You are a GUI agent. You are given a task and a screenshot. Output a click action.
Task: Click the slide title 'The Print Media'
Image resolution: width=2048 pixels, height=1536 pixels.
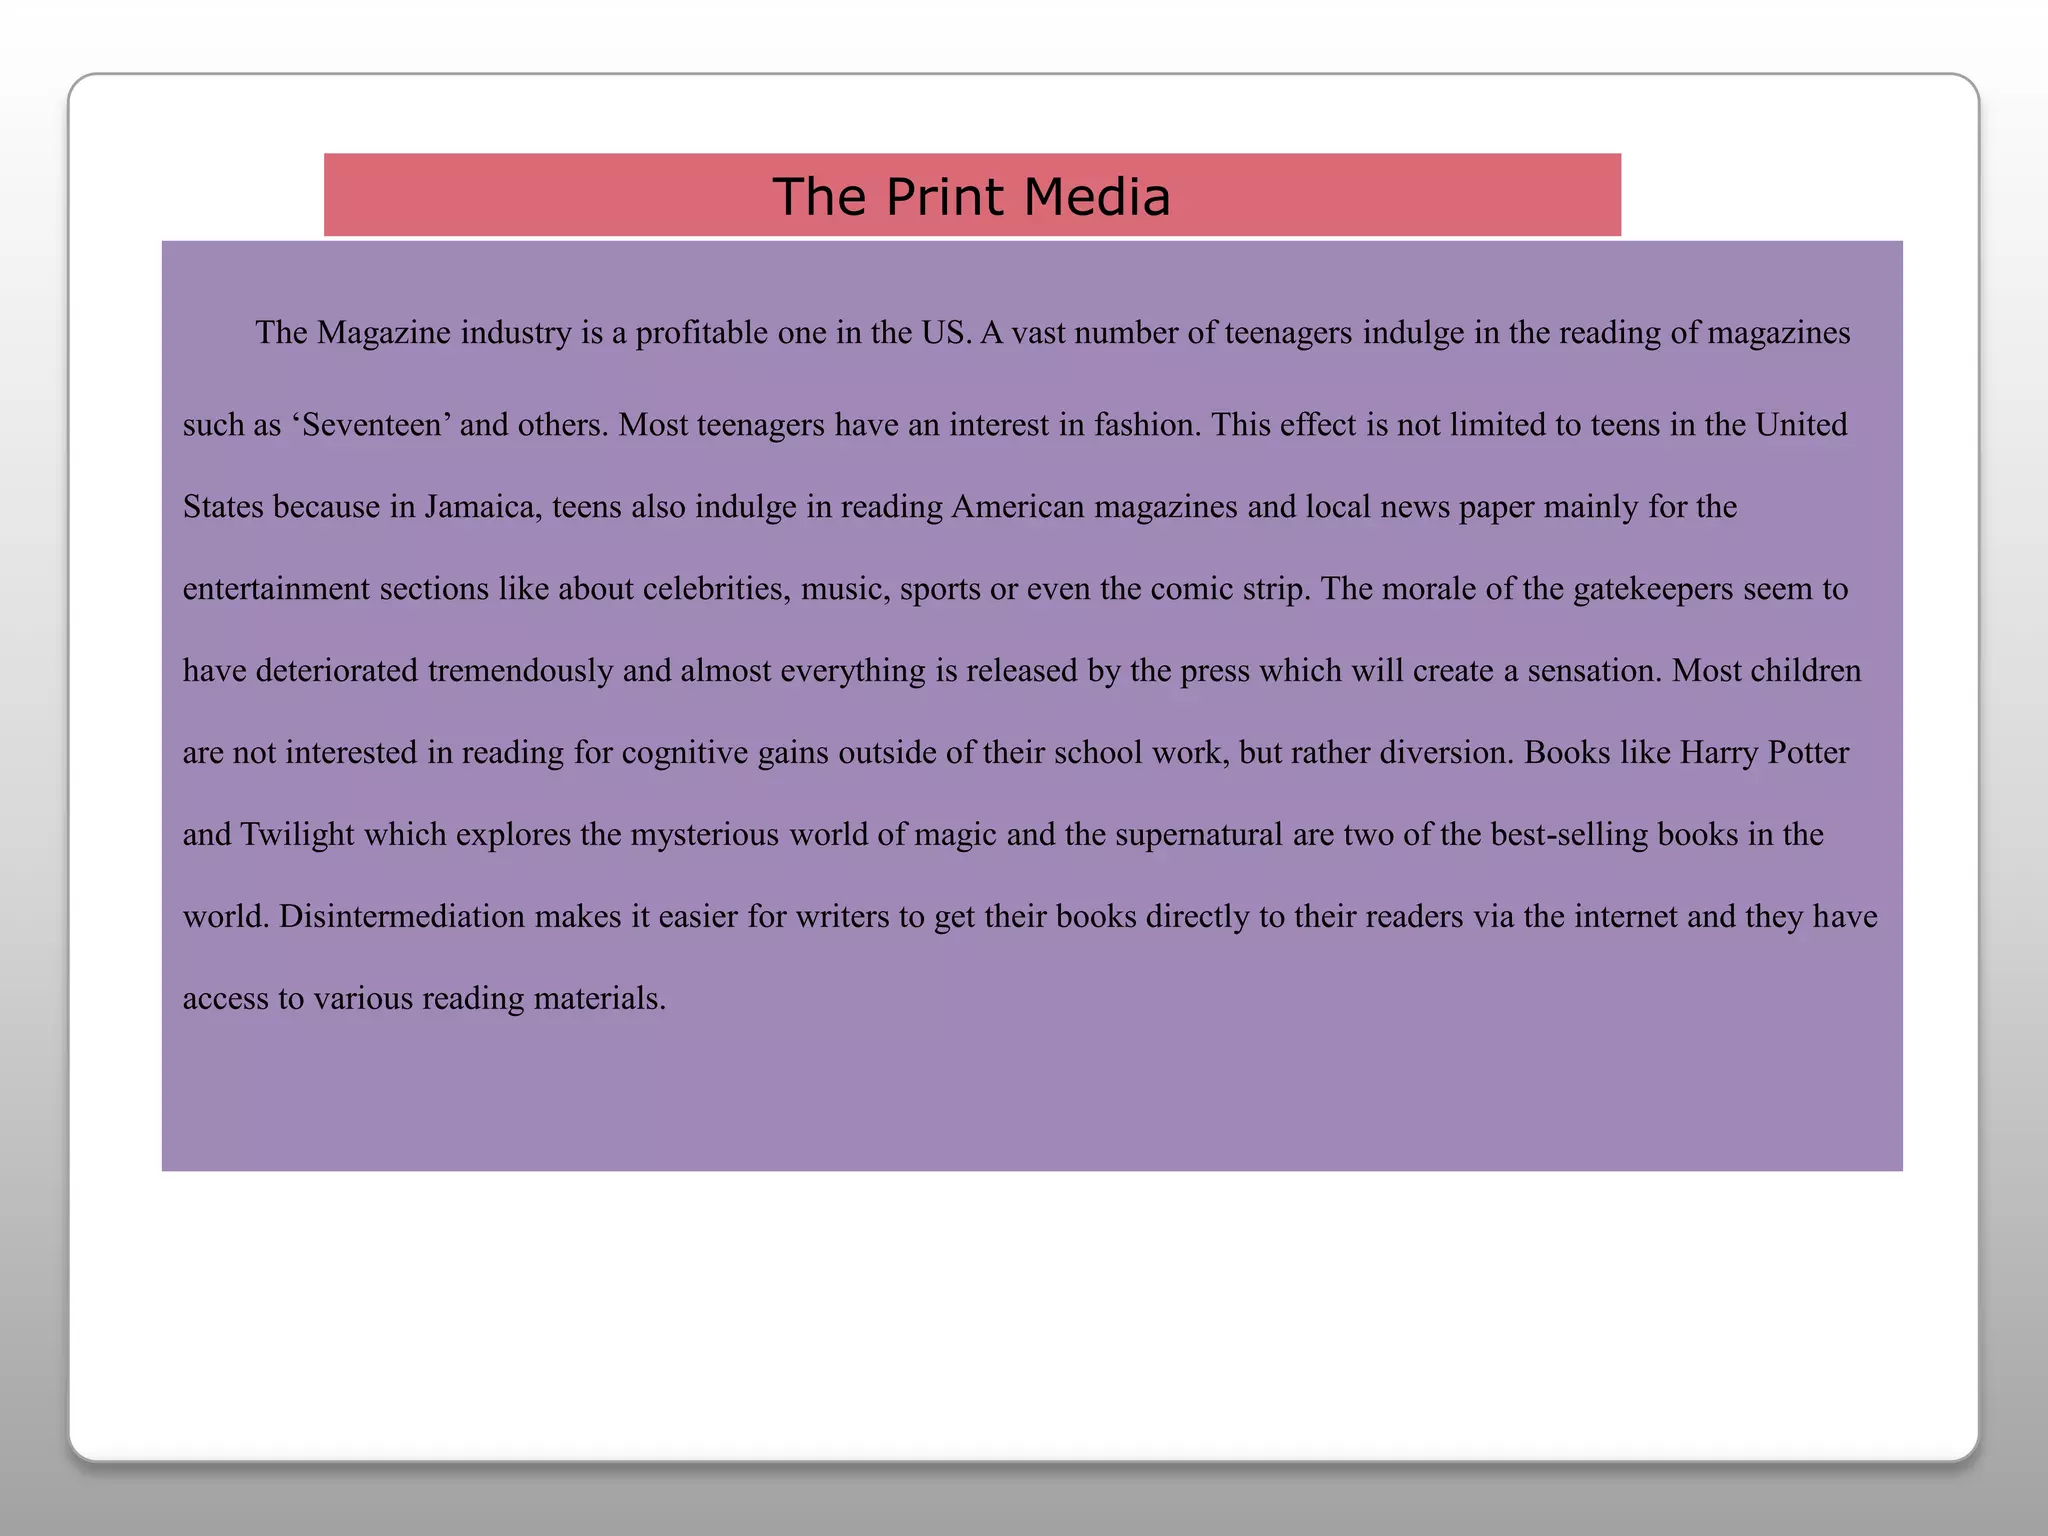[x=971, y=196]
